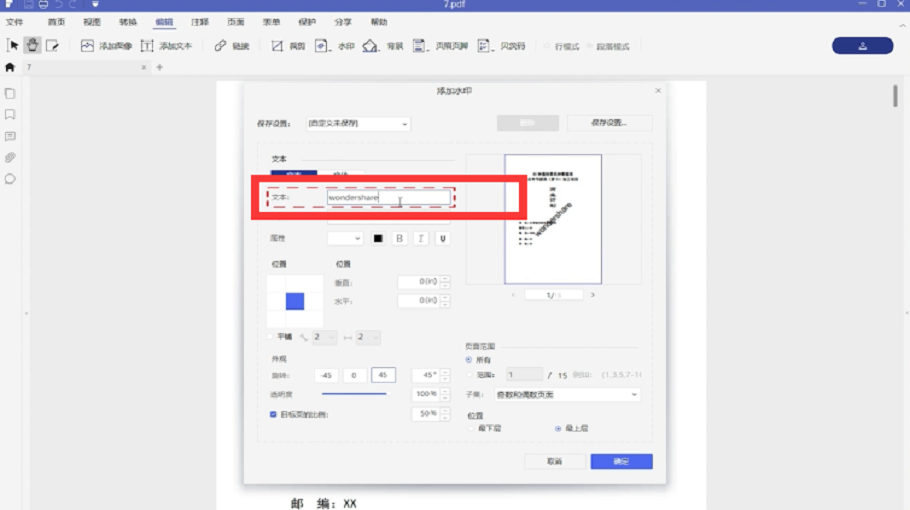Switch to the Protect (保护) tab

point(307,22)
